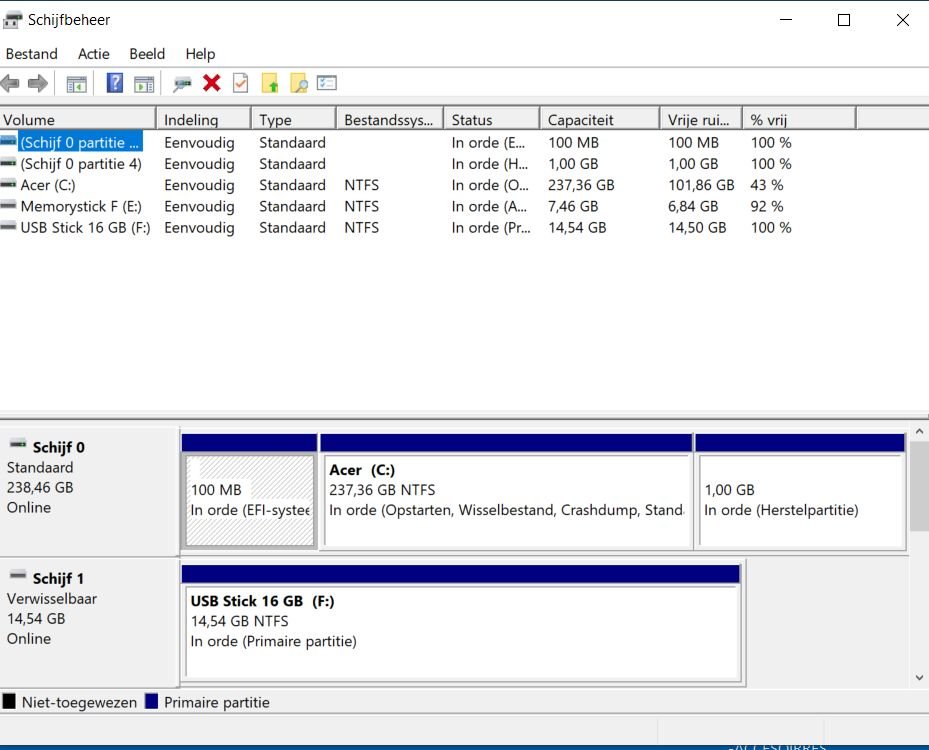
Task: Open the Bestand menu
Action: 32,54
